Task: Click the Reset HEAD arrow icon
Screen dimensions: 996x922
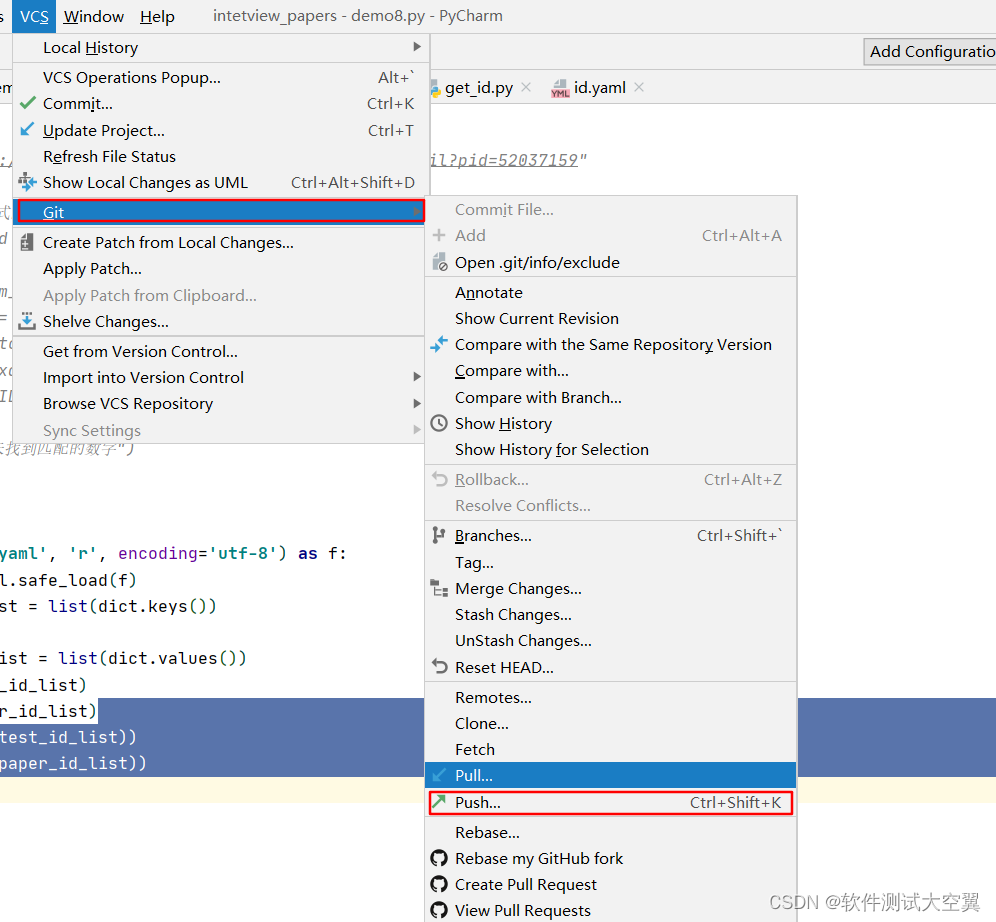Action: 439,666
